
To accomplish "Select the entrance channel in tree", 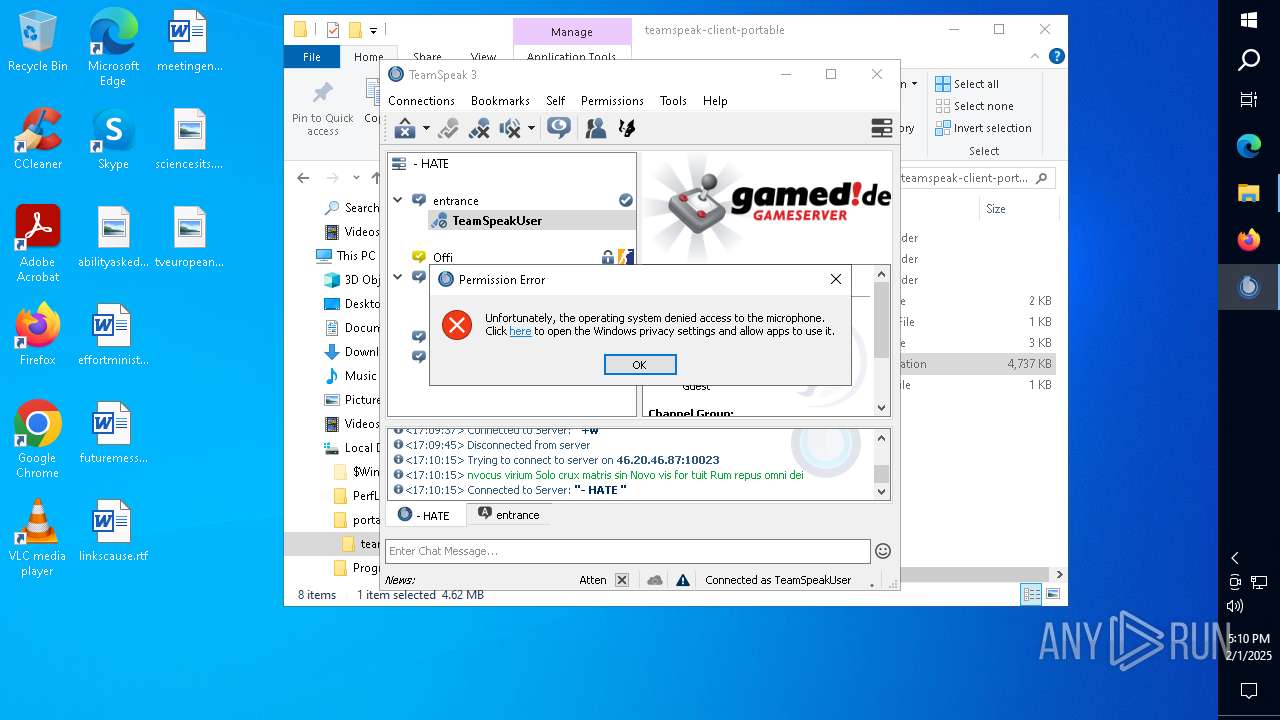I will [x=455, y=201].
